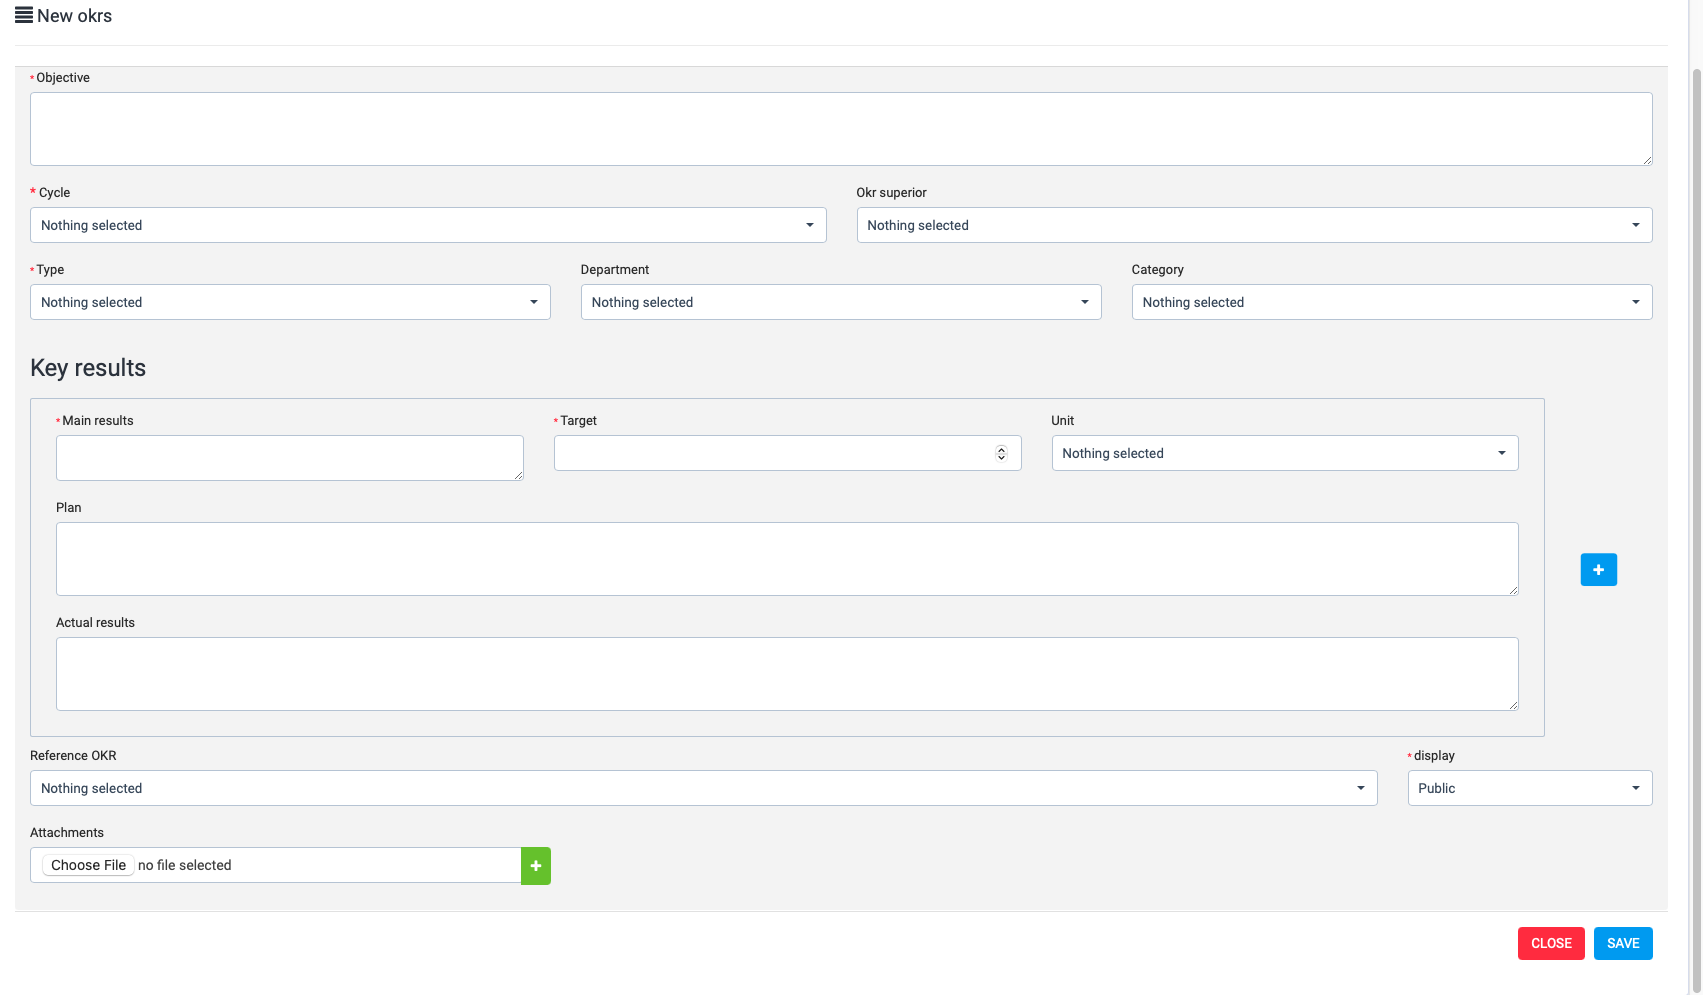Viewport: 1703px width, 995px height.
Task: Click inside the Actual results text area
Action: click(x=786, y=674)
